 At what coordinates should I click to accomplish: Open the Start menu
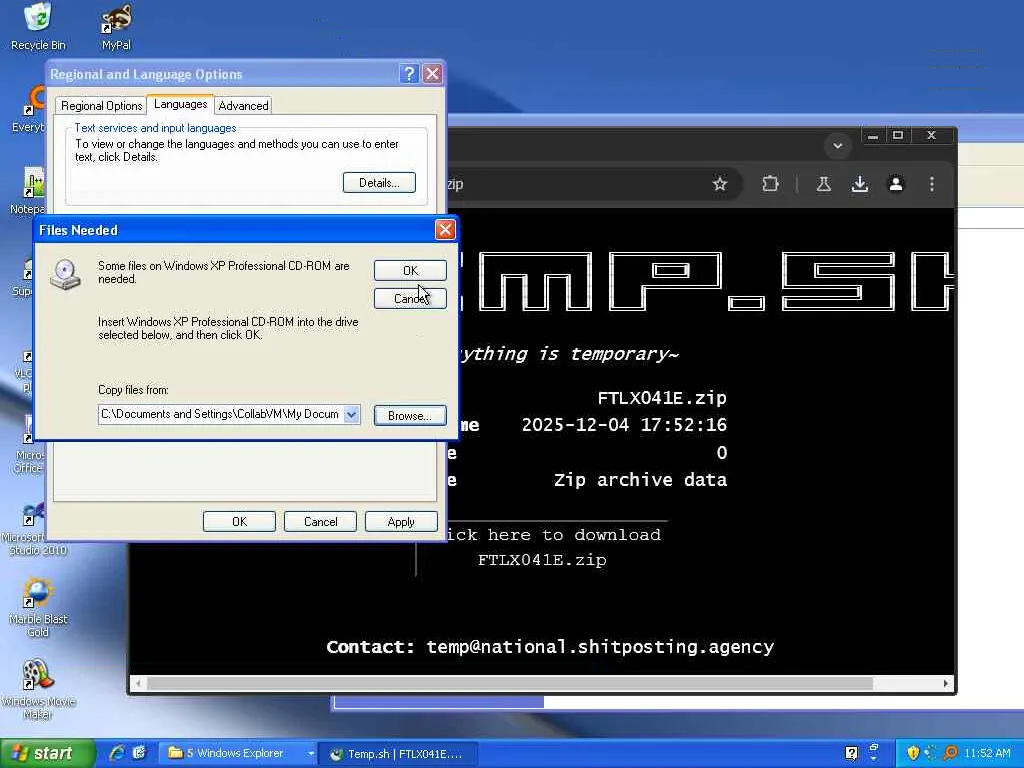(x=47, y=753)
